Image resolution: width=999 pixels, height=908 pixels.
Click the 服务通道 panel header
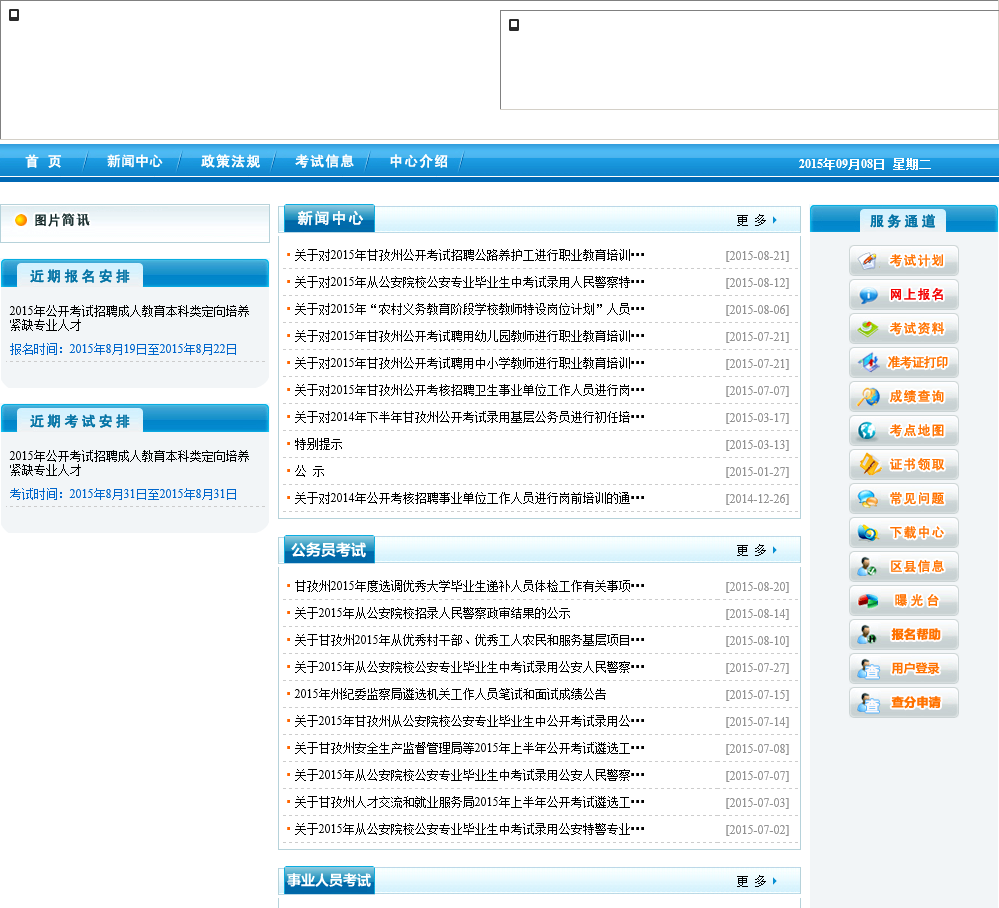[x=903, y=221]
